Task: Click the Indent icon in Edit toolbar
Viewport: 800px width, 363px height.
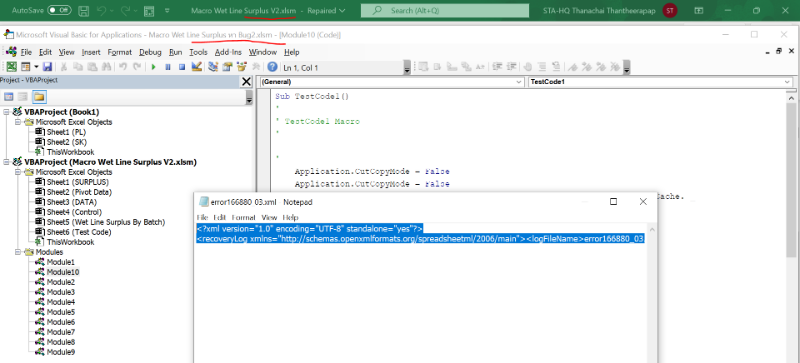Action: pyautogui.click(x=498, y=67)
